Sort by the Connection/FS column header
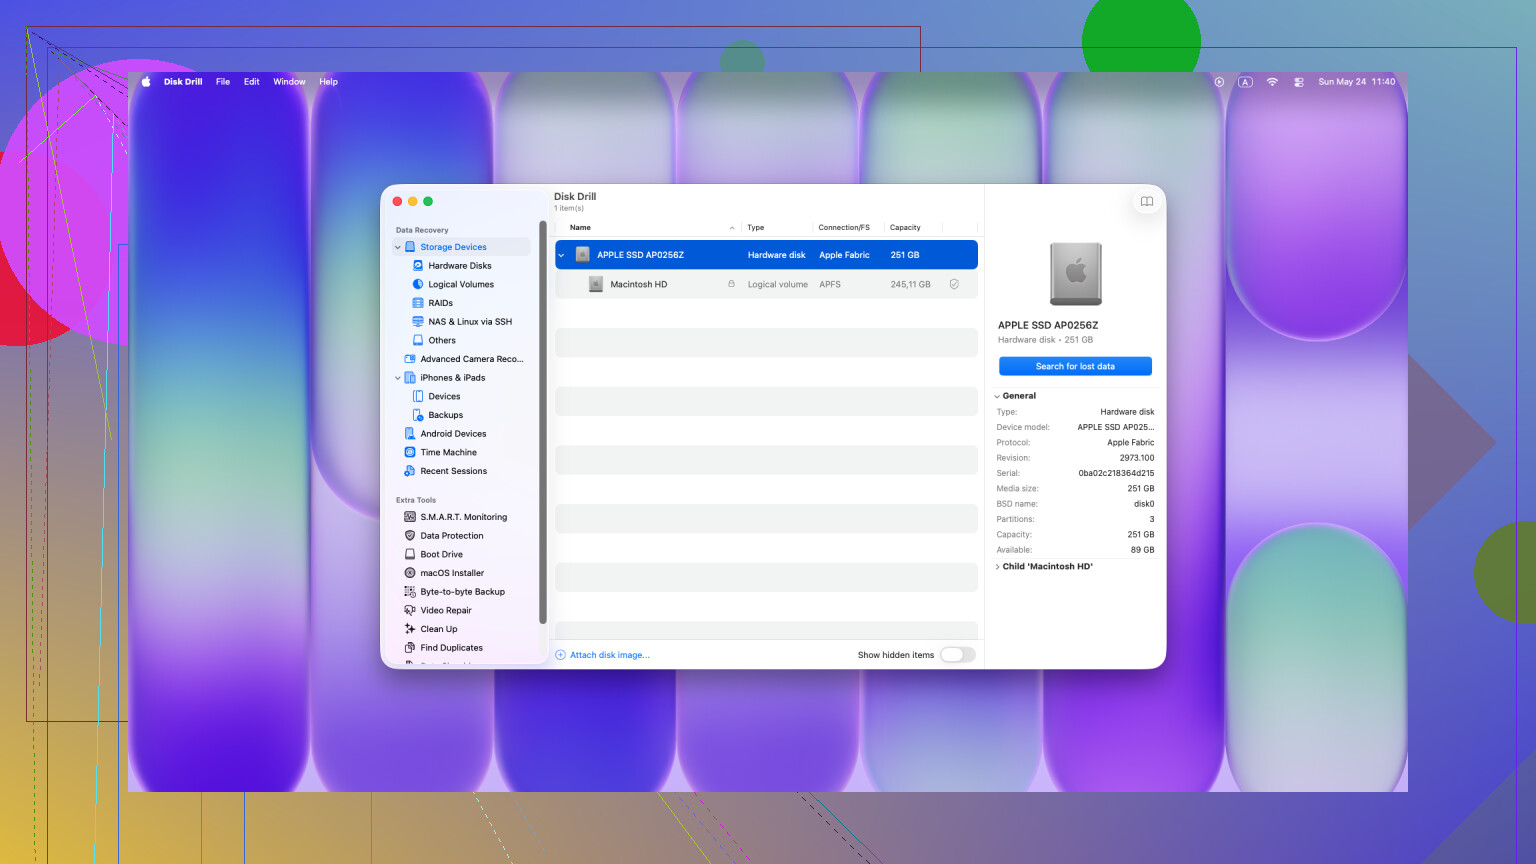Viewport: 1536px width, 864px height. (844, 228)
